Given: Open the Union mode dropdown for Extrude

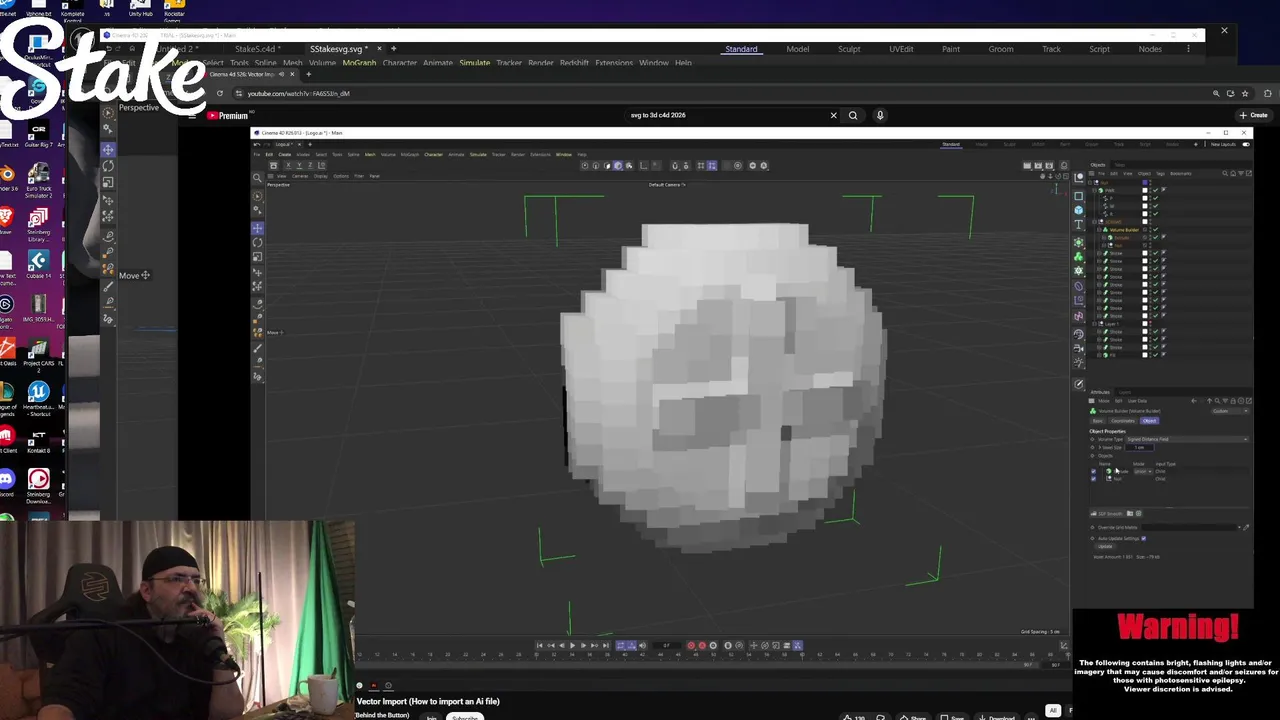Looking at the screenshot, I should (x=1143, y=471).
